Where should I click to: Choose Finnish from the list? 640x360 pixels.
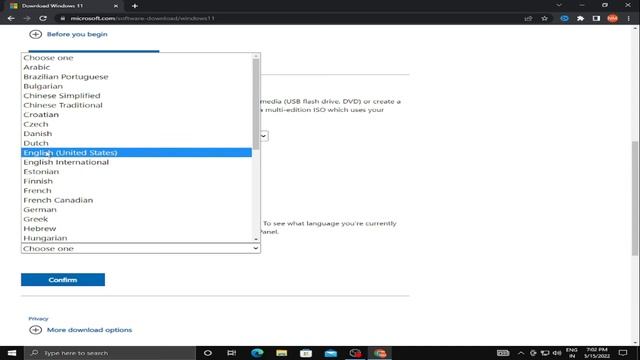point(136,181)
